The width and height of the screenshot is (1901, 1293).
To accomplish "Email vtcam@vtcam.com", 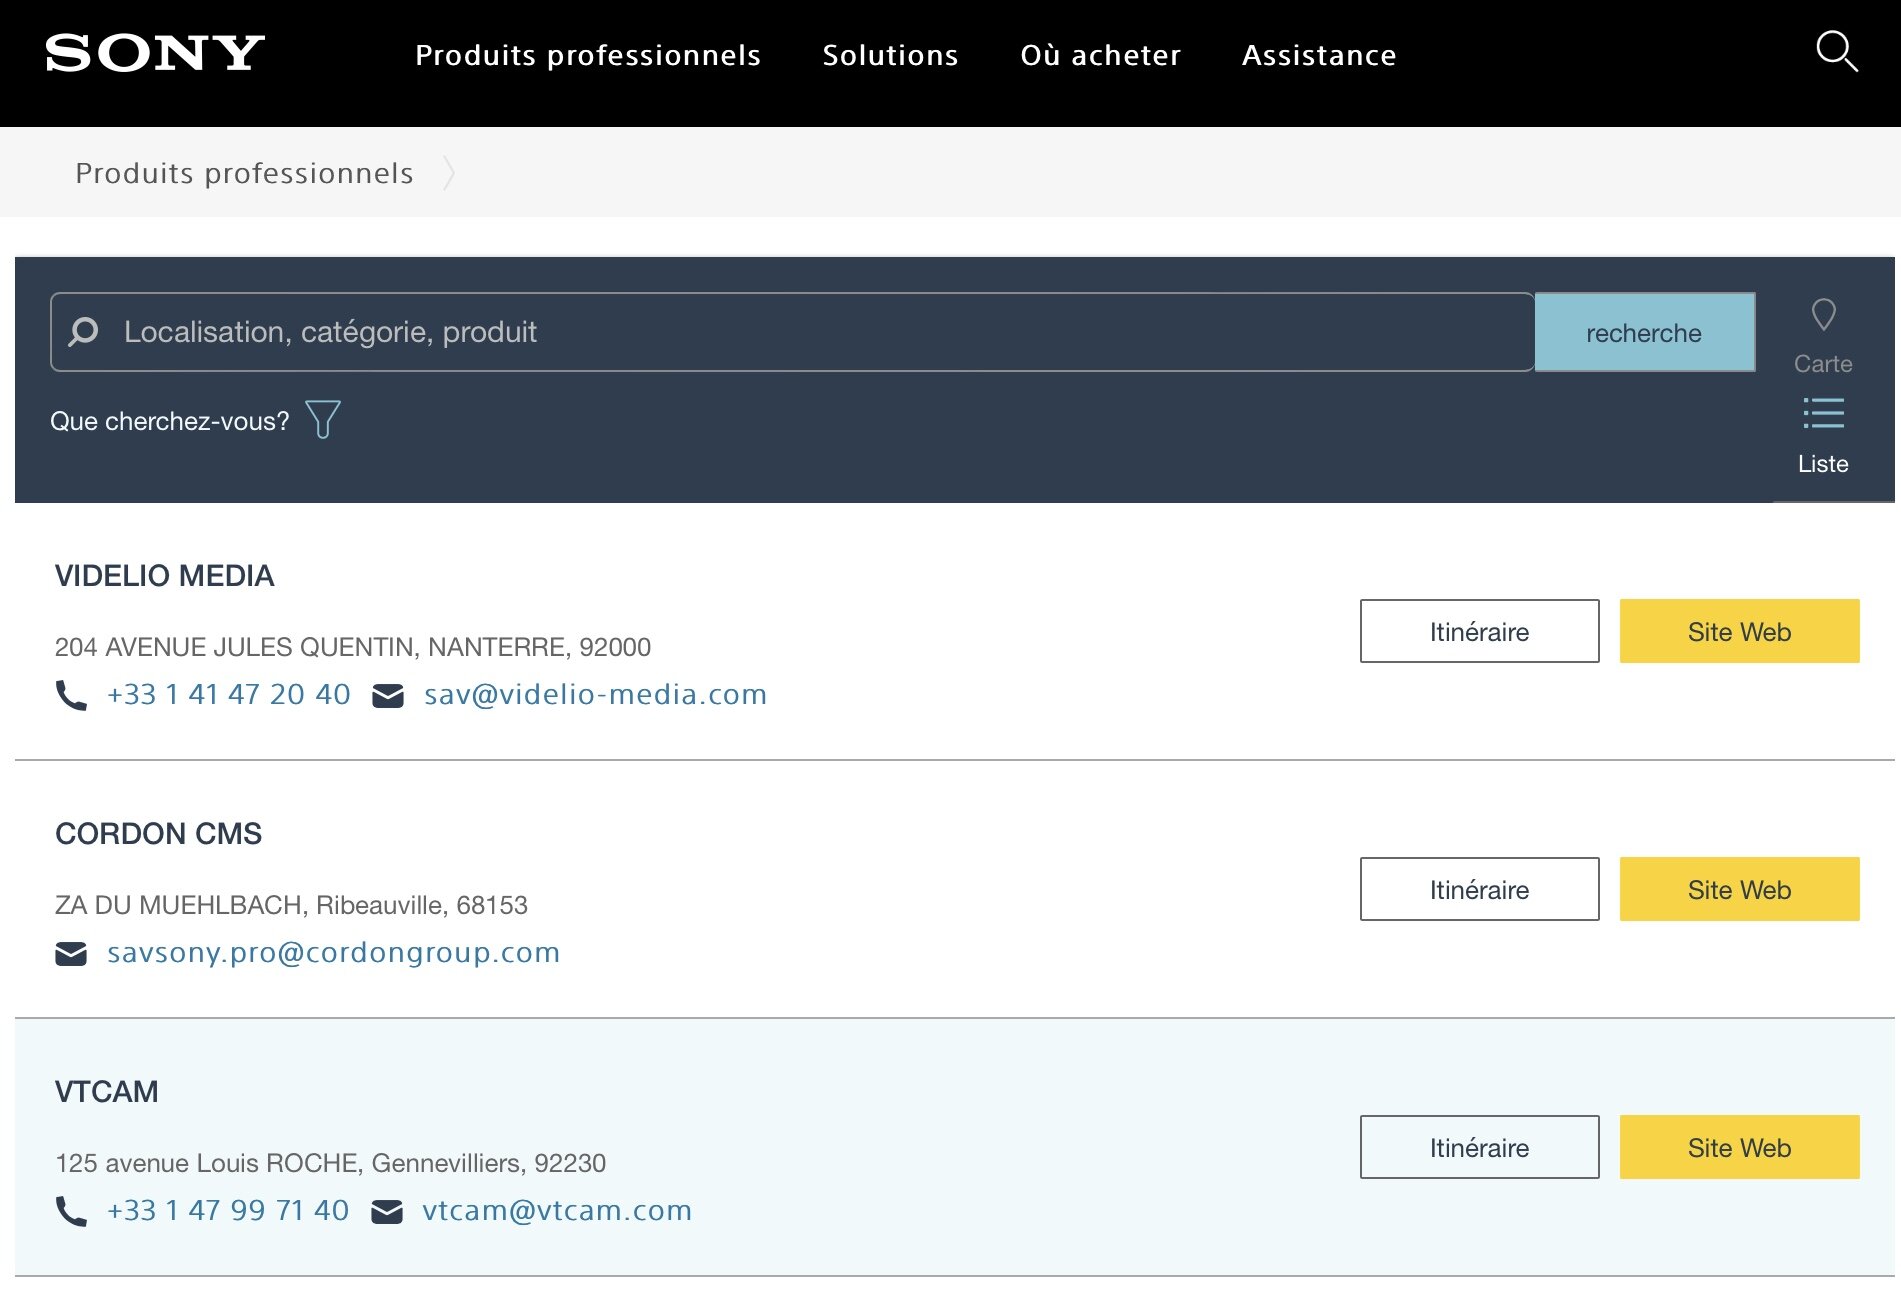I will (x=557, y=1210).
